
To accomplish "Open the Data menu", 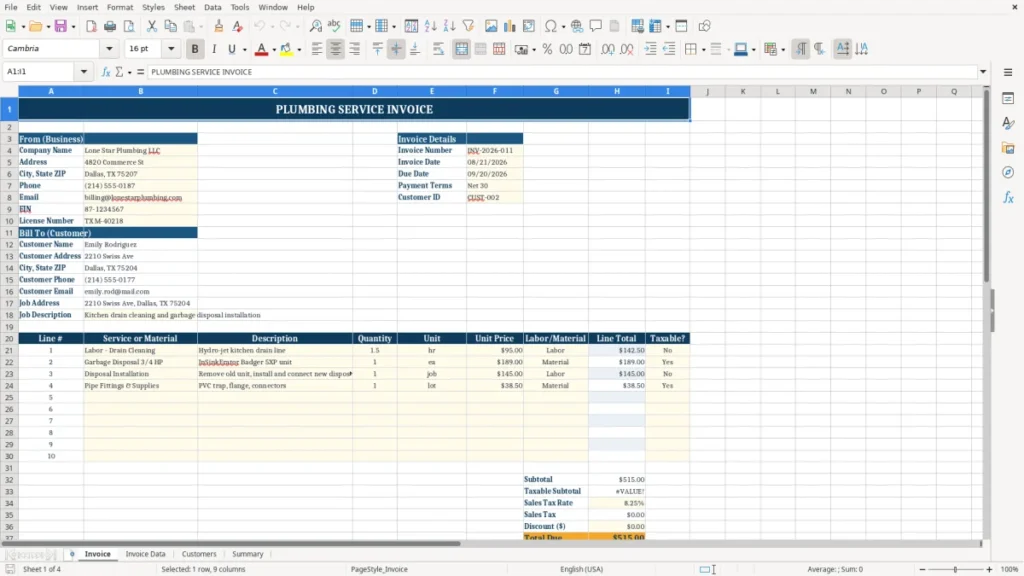I will [x=212, y=7].
